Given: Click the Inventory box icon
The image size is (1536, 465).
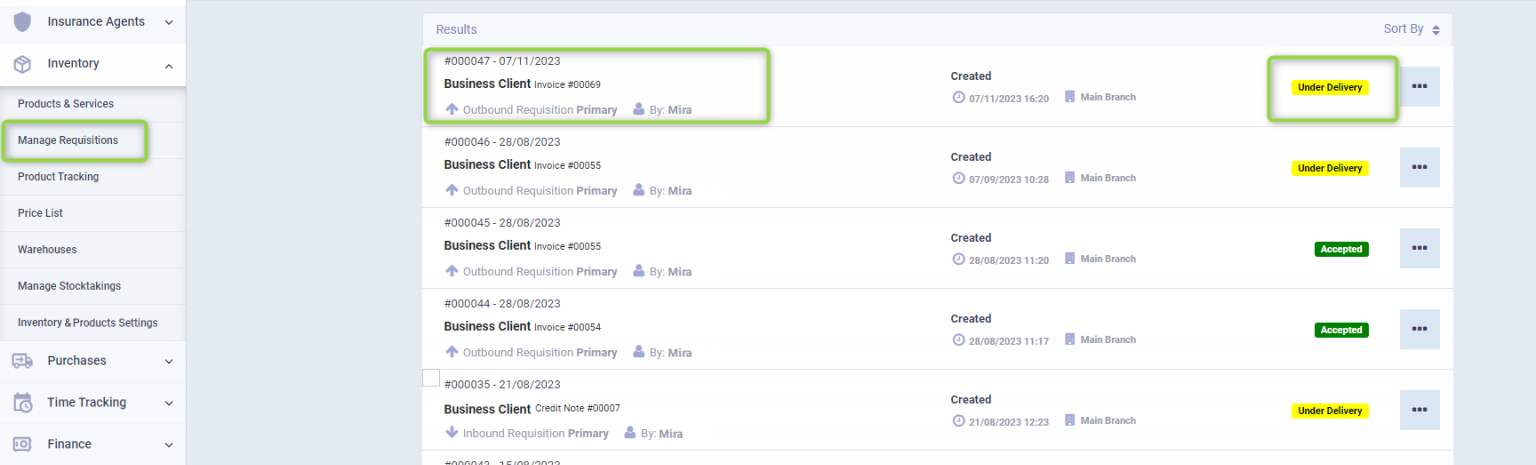Looking at the screenshot, I should point(22,64).
